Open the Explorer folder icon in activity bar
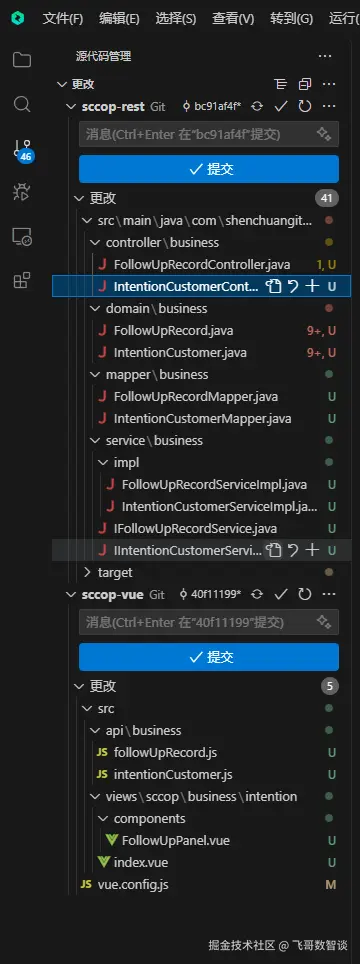Image resolution: width=360 pixels, height=964 pixels. click(x=22, y=60)
